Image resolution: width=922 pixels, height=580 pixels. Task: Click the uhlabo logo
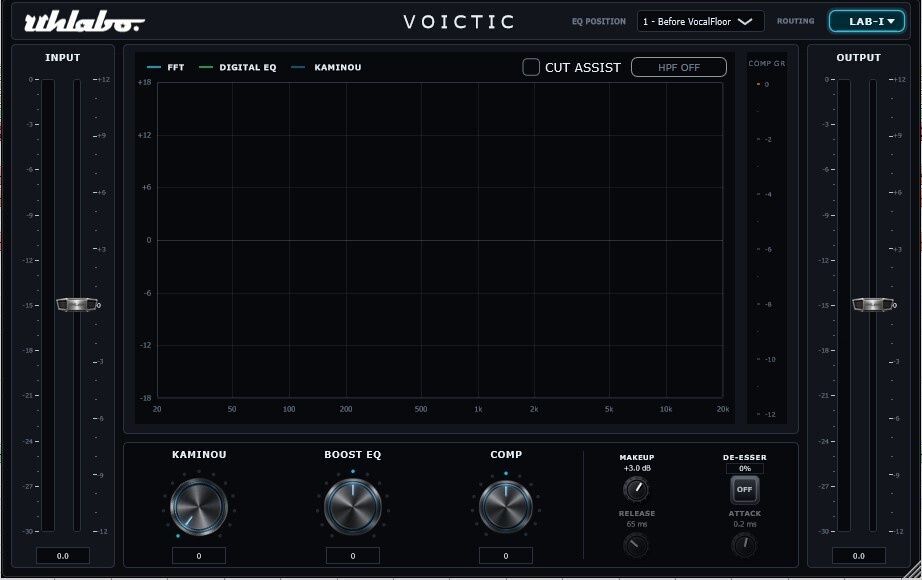click(x=84, y=22)
